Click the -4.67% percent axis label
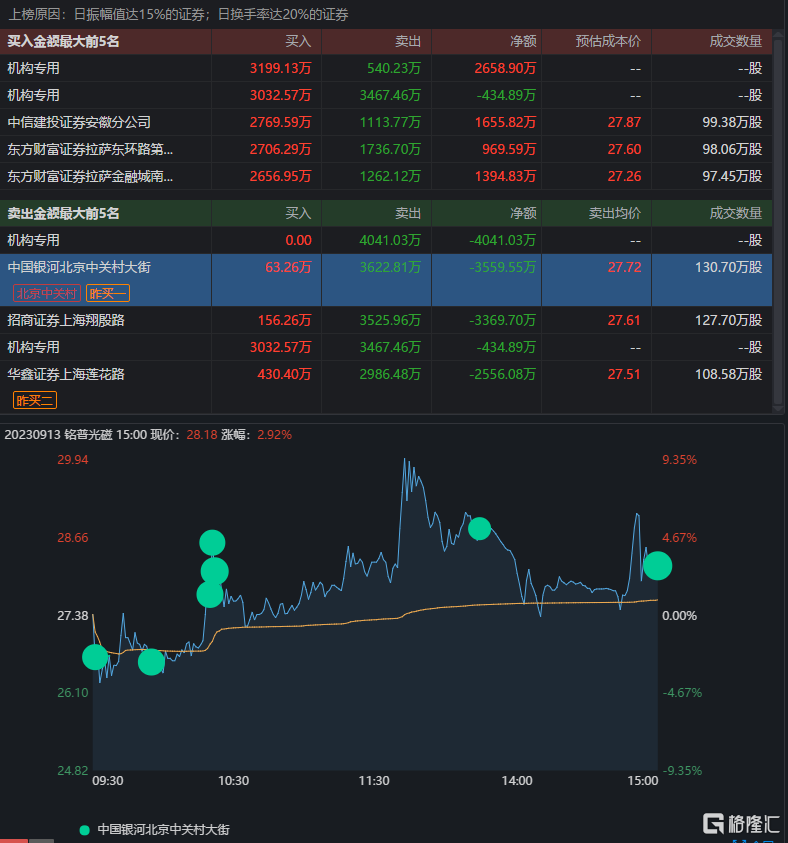 [682, 692]
